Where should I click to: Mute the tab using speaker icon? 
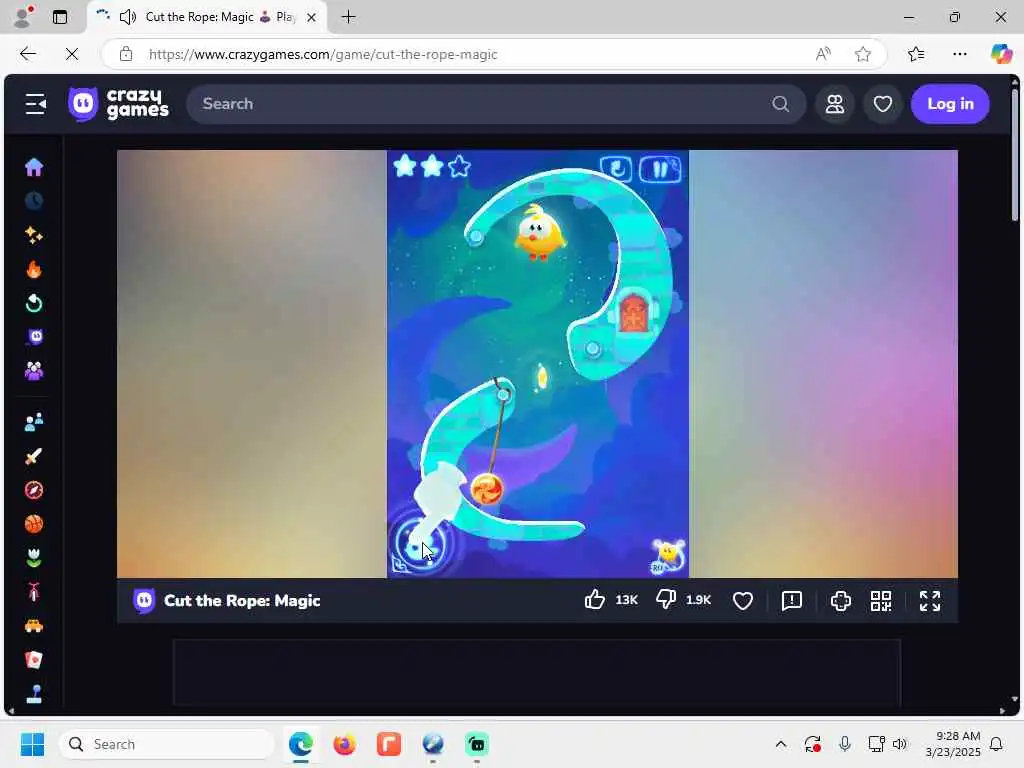click(x=128, y=17)
